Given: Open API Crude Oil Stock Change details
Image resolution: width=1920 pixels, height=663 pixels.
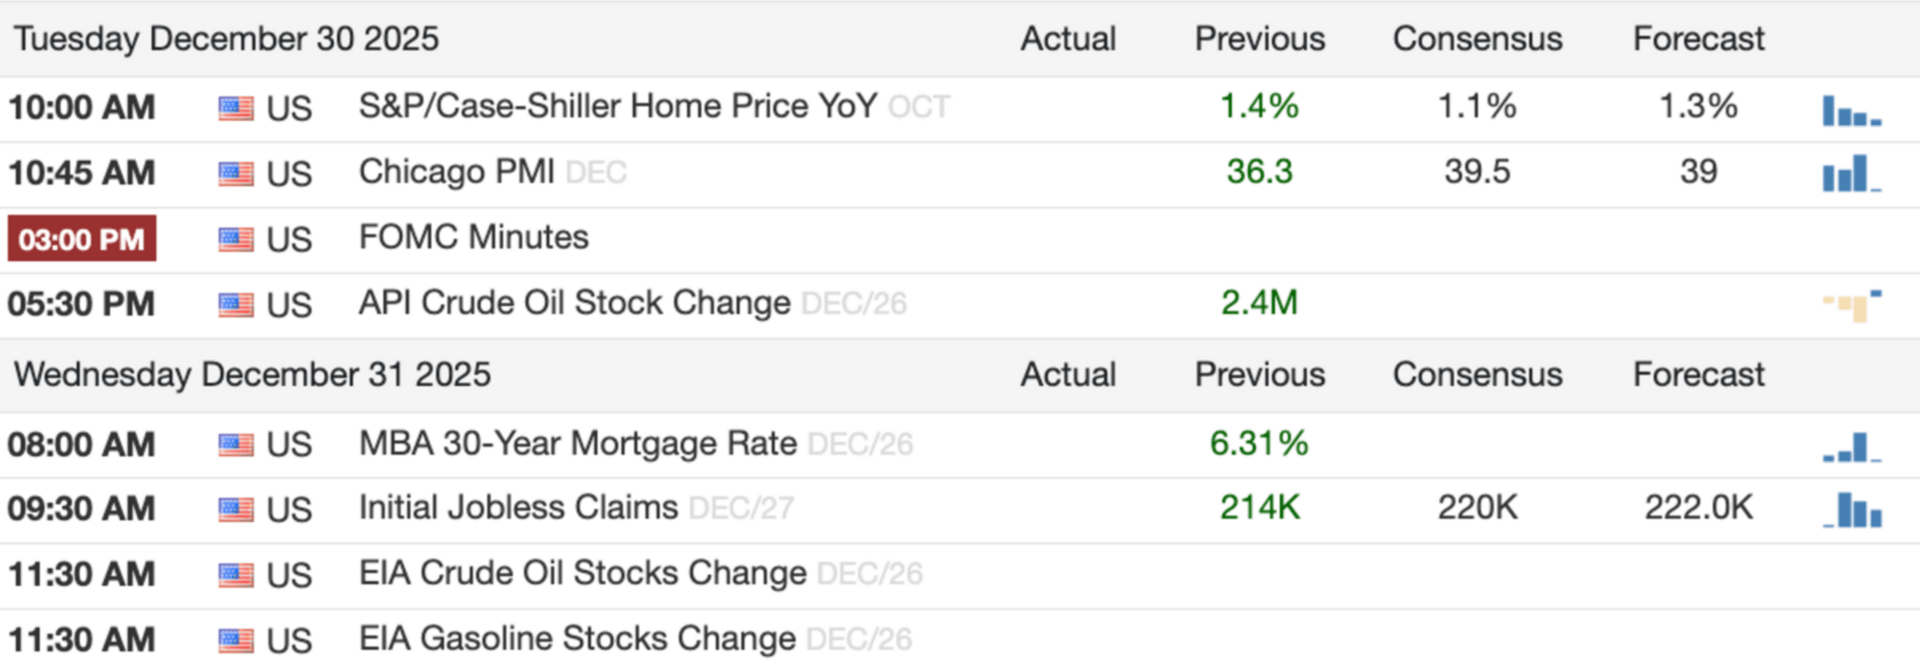Looking at the screenshot, I should pyautogui.click(x=575, y=303).
